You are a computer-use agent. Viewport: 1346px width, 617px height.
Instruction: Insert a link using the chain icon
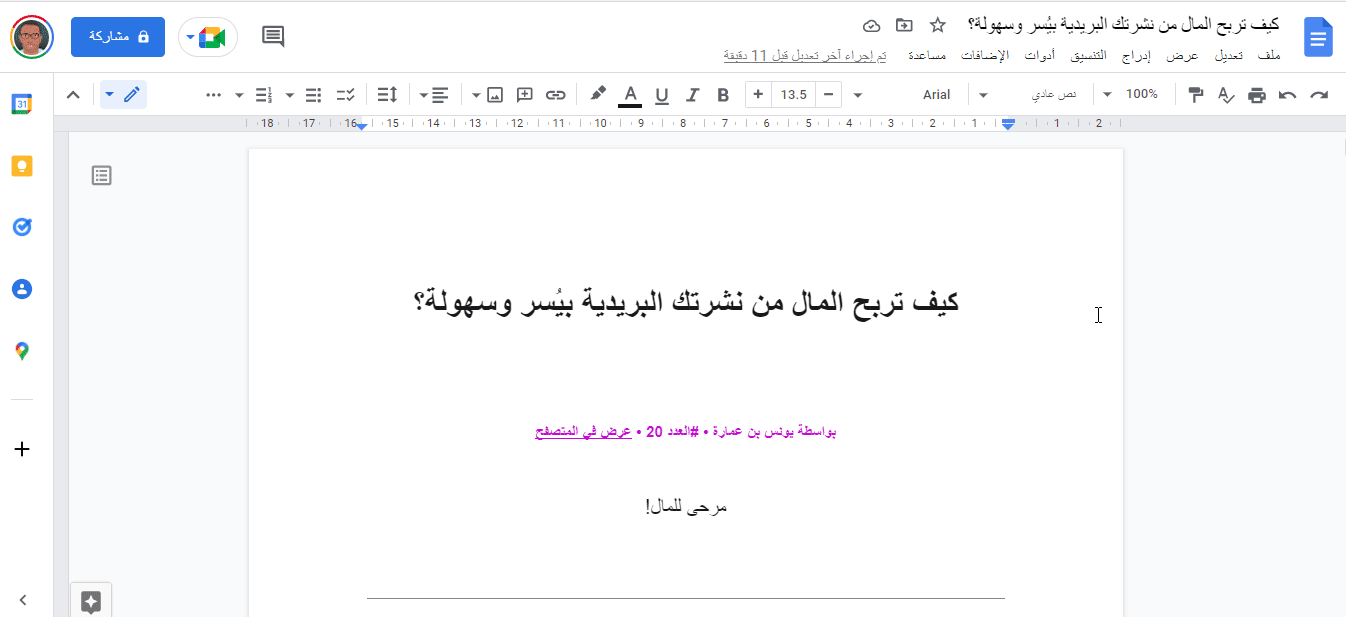(x=555, y=95)
